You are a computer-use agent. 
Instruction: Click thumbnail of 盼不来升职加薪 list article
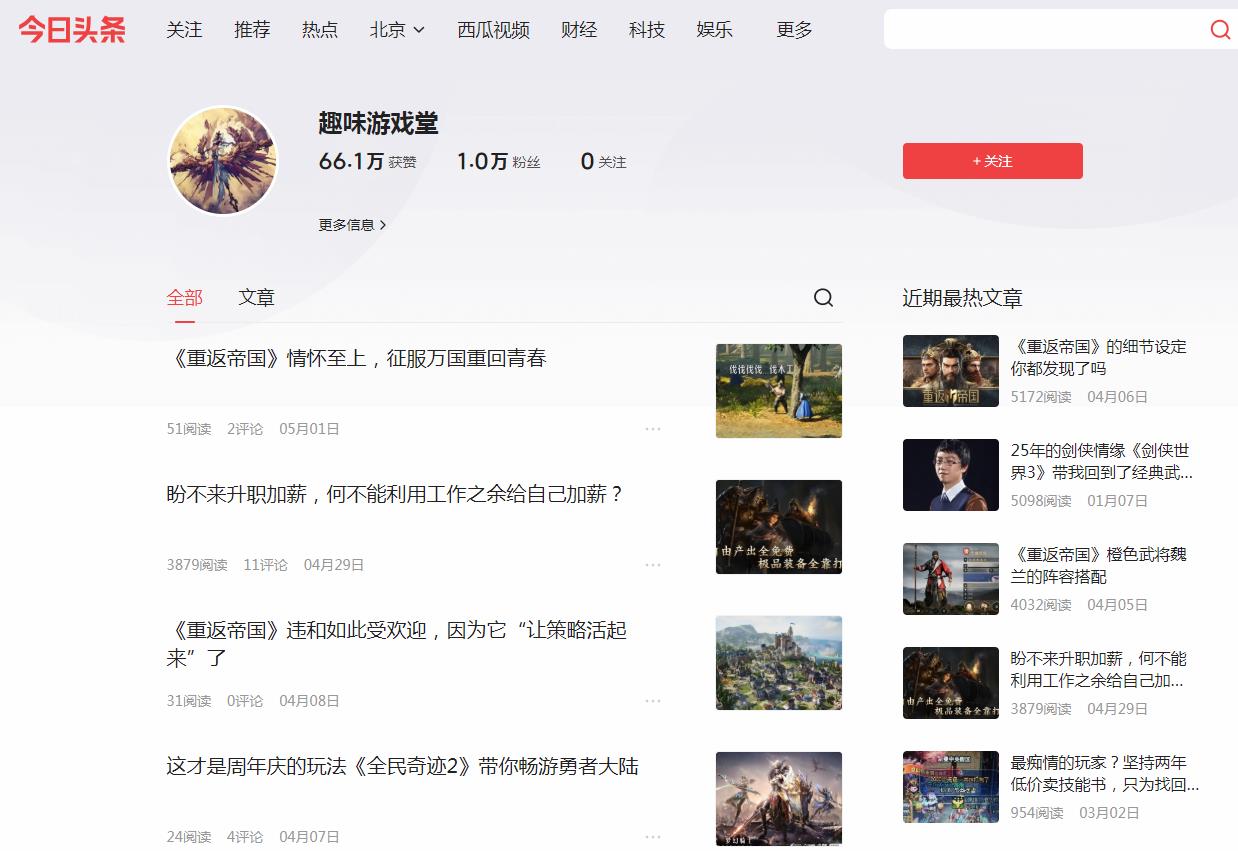click(x=779, y=527)
